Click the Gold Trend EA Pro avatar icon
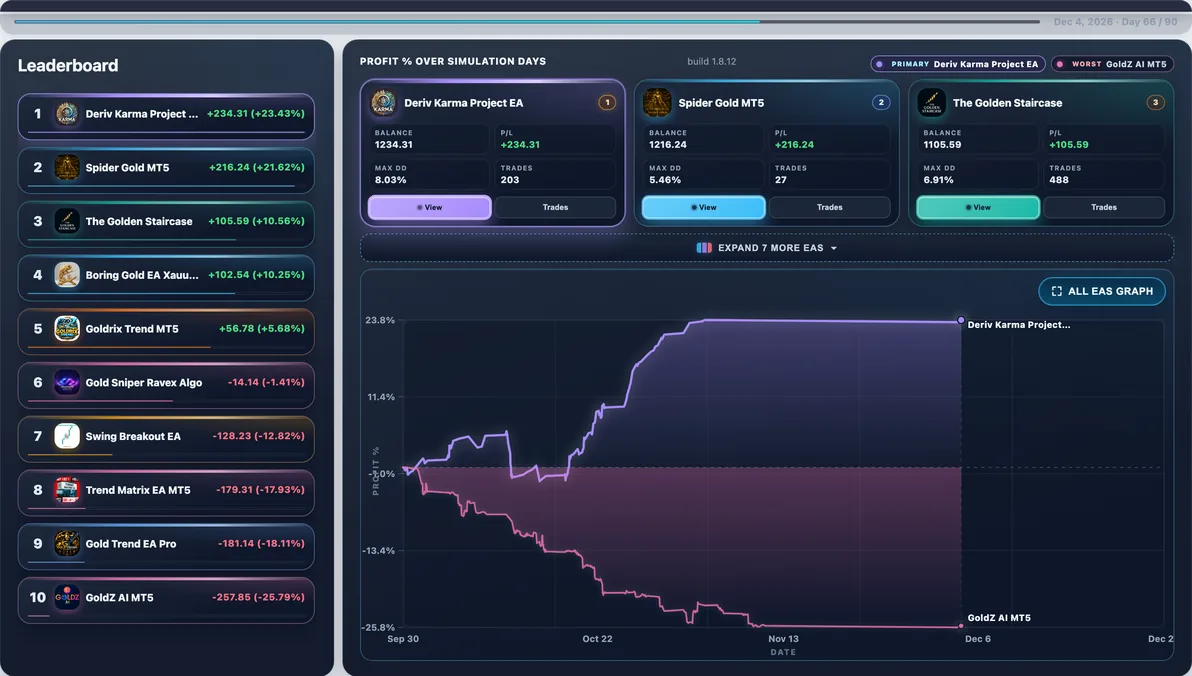Image resolution: width=1192 pixels, height=676 pixels. point(67,544)
